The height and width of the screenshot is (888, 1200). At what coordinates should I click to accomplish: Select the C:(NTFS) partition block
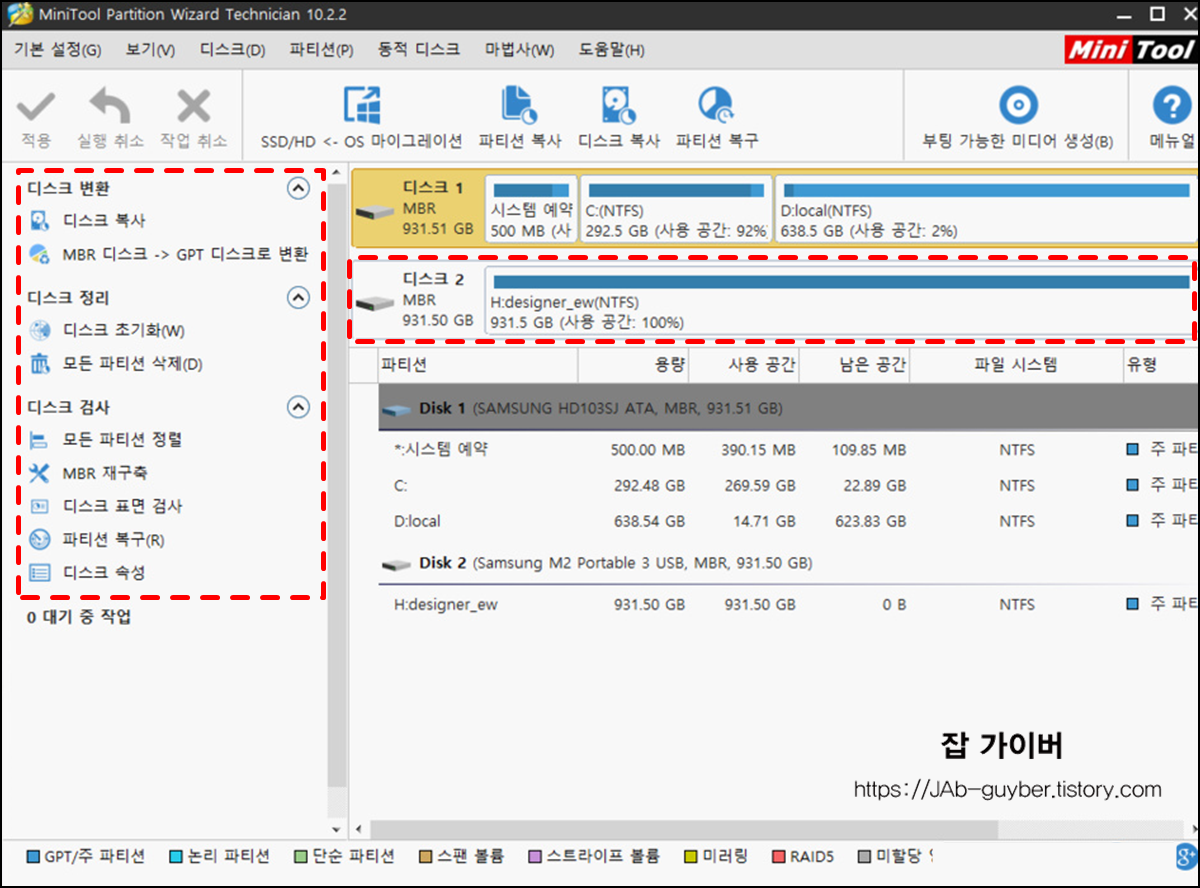coord(676,209)
